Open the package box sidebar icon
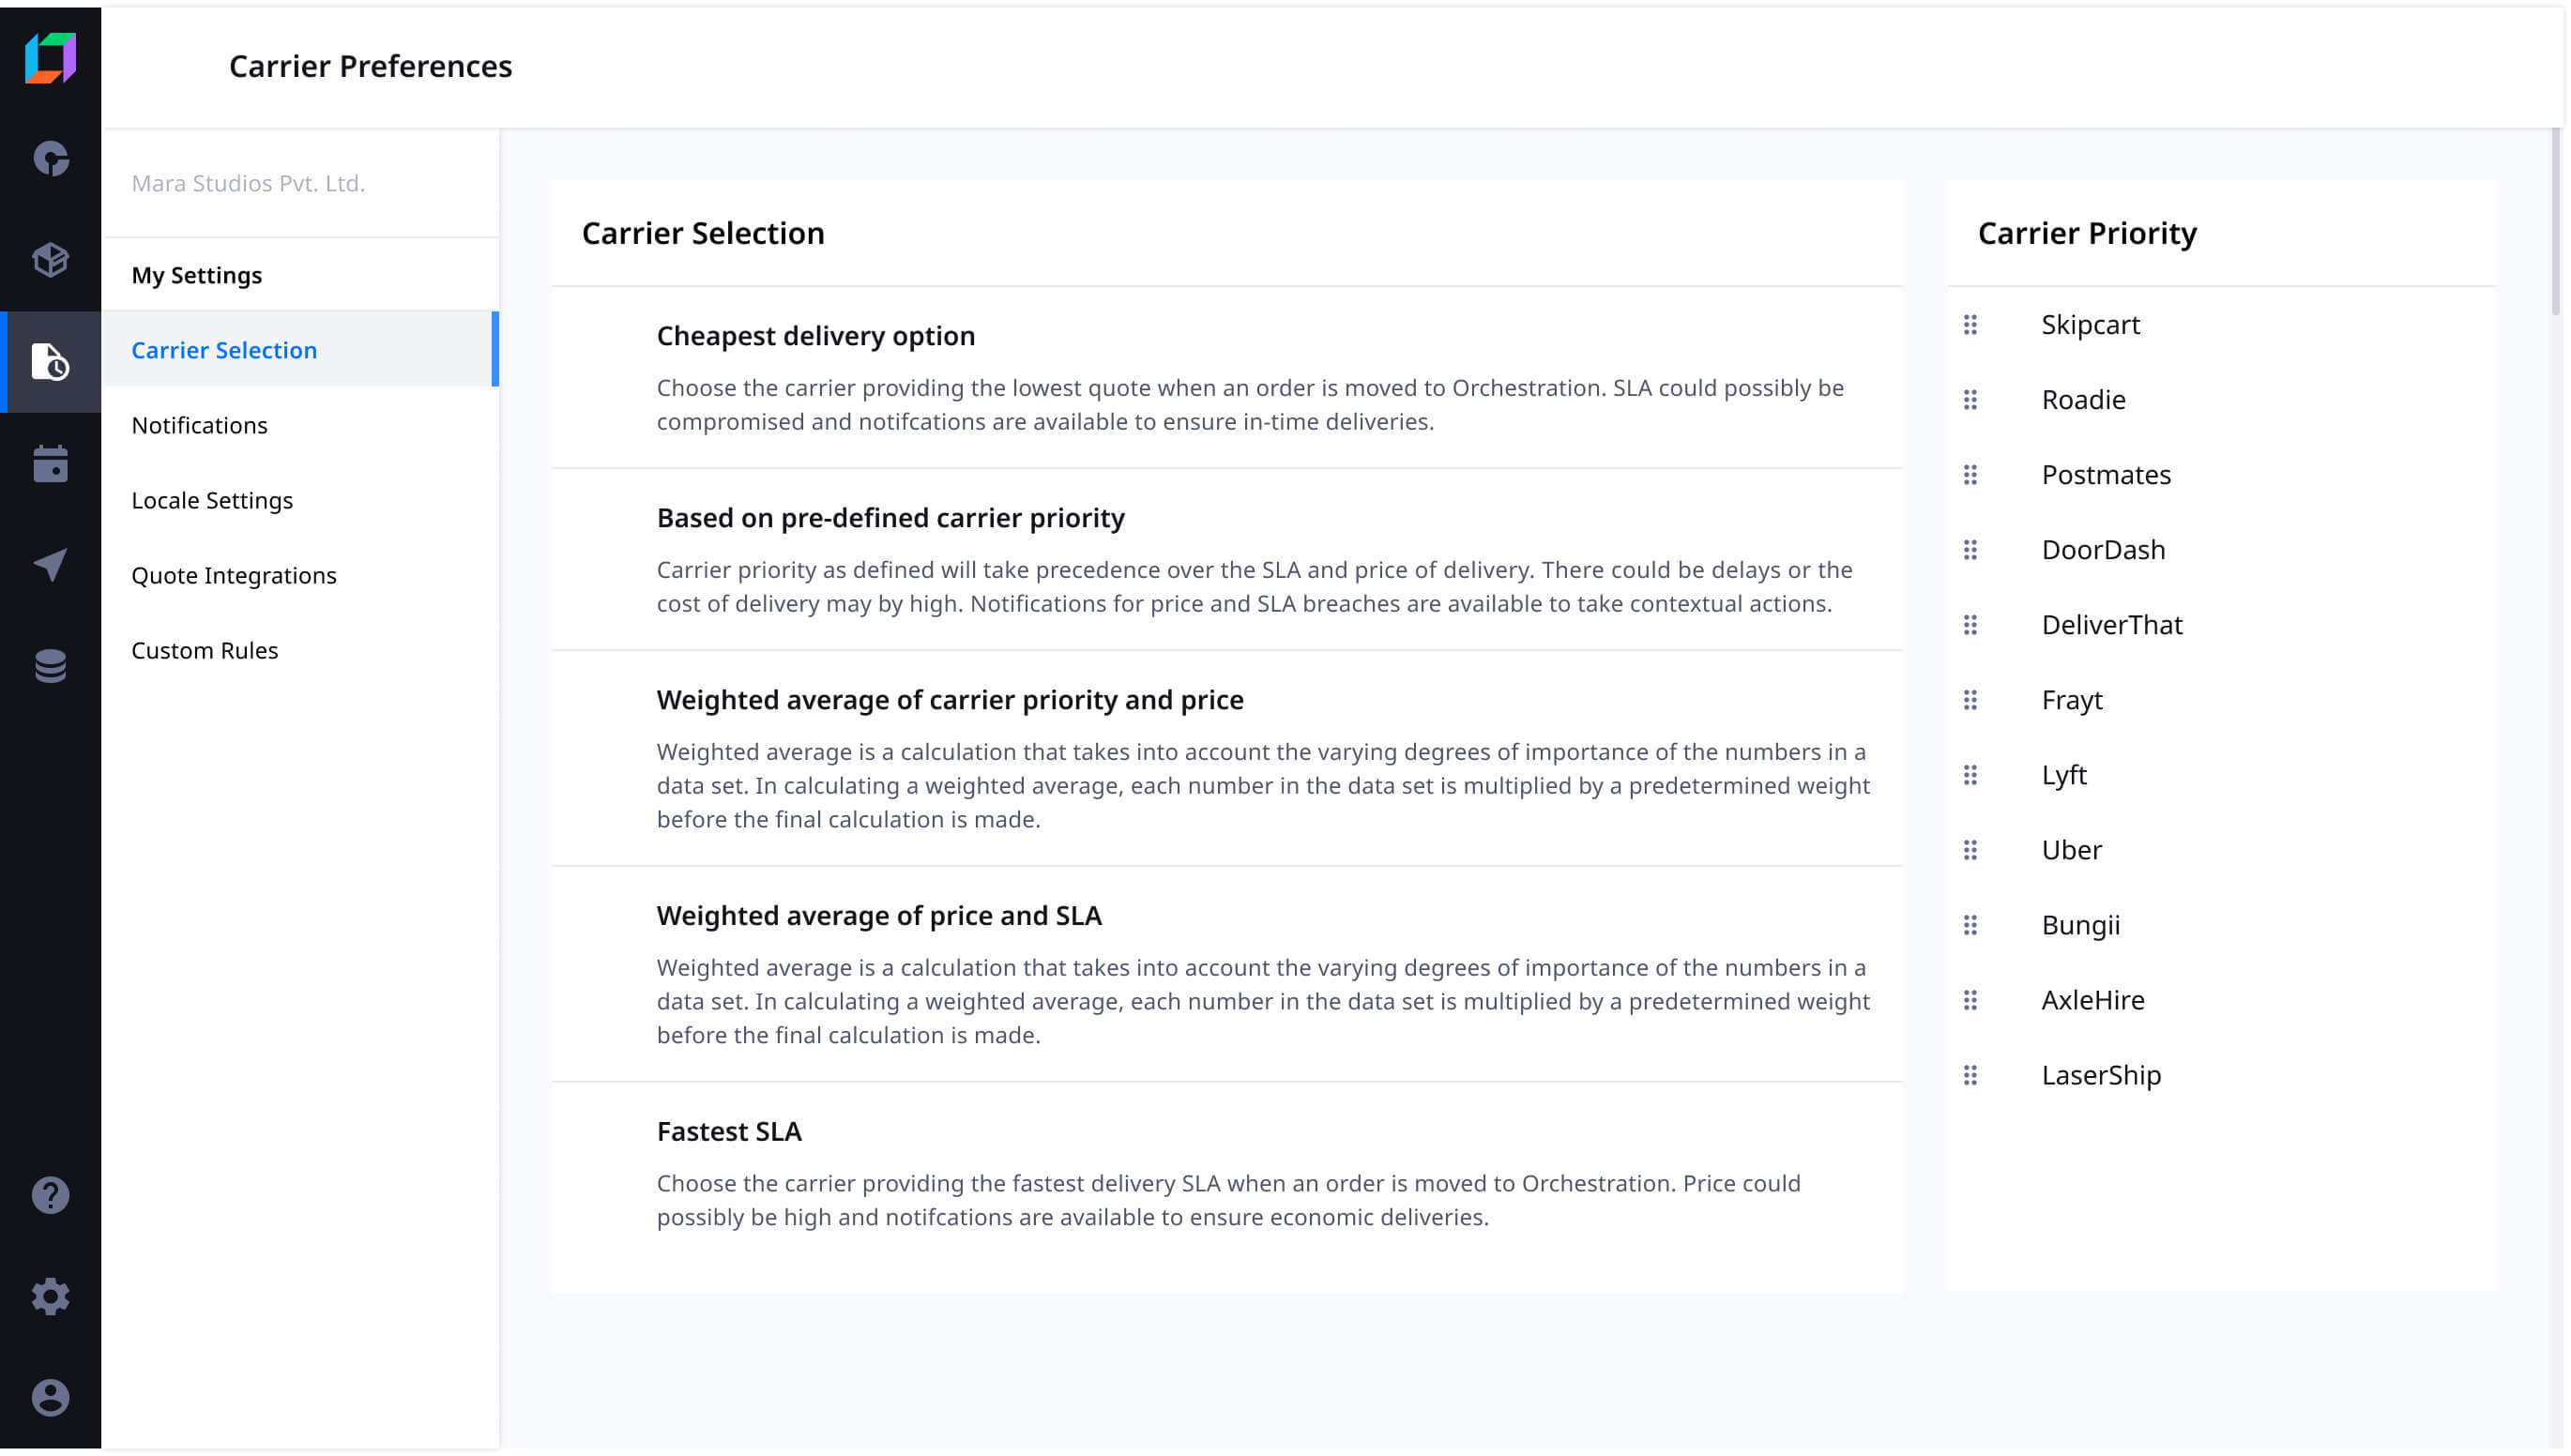2571x1456 pixels. (50, 260)
